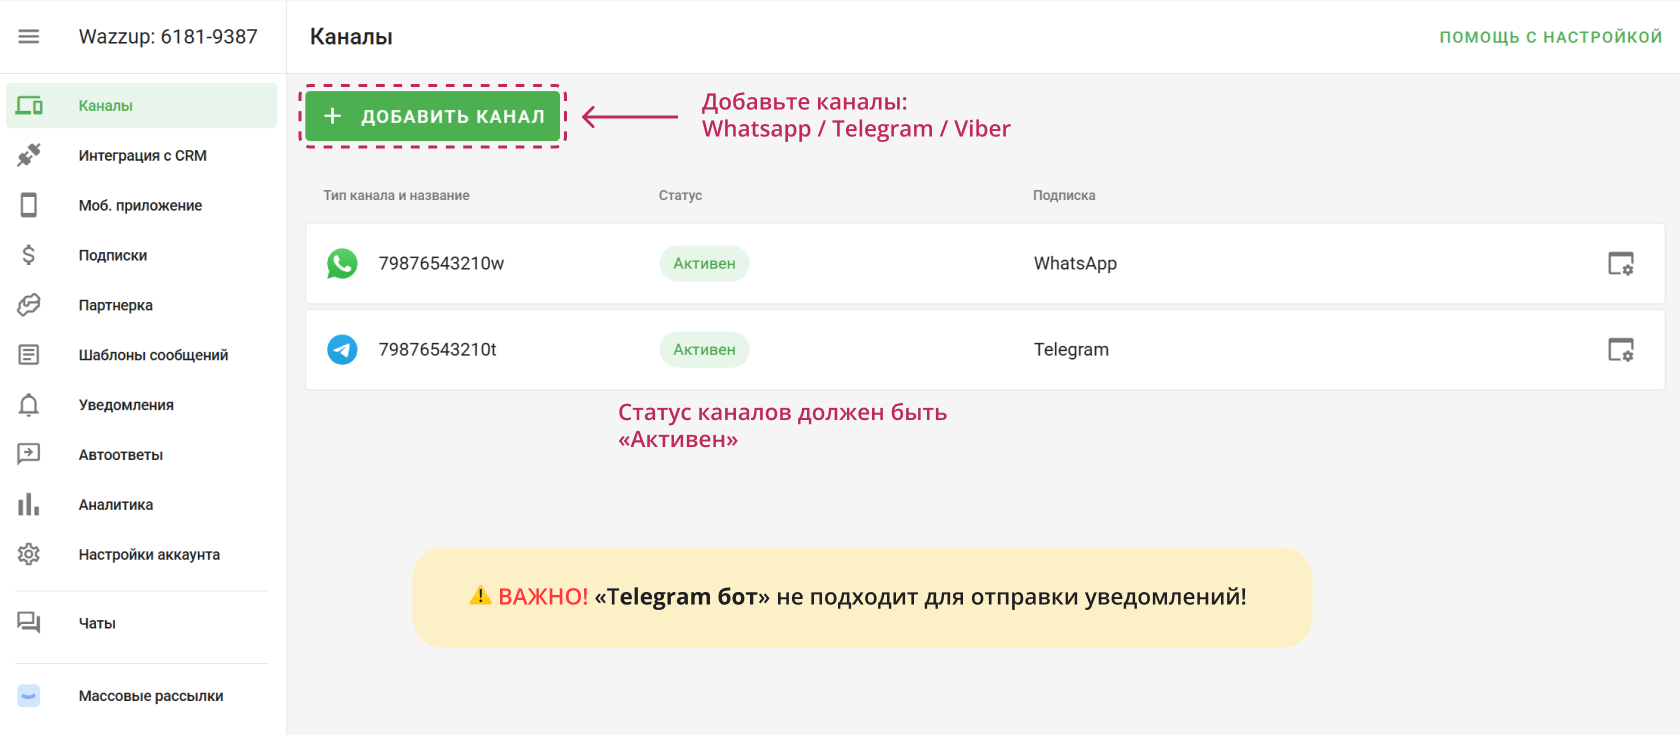Click Wazzup: 6181-9387 account title

click(168, 37)
